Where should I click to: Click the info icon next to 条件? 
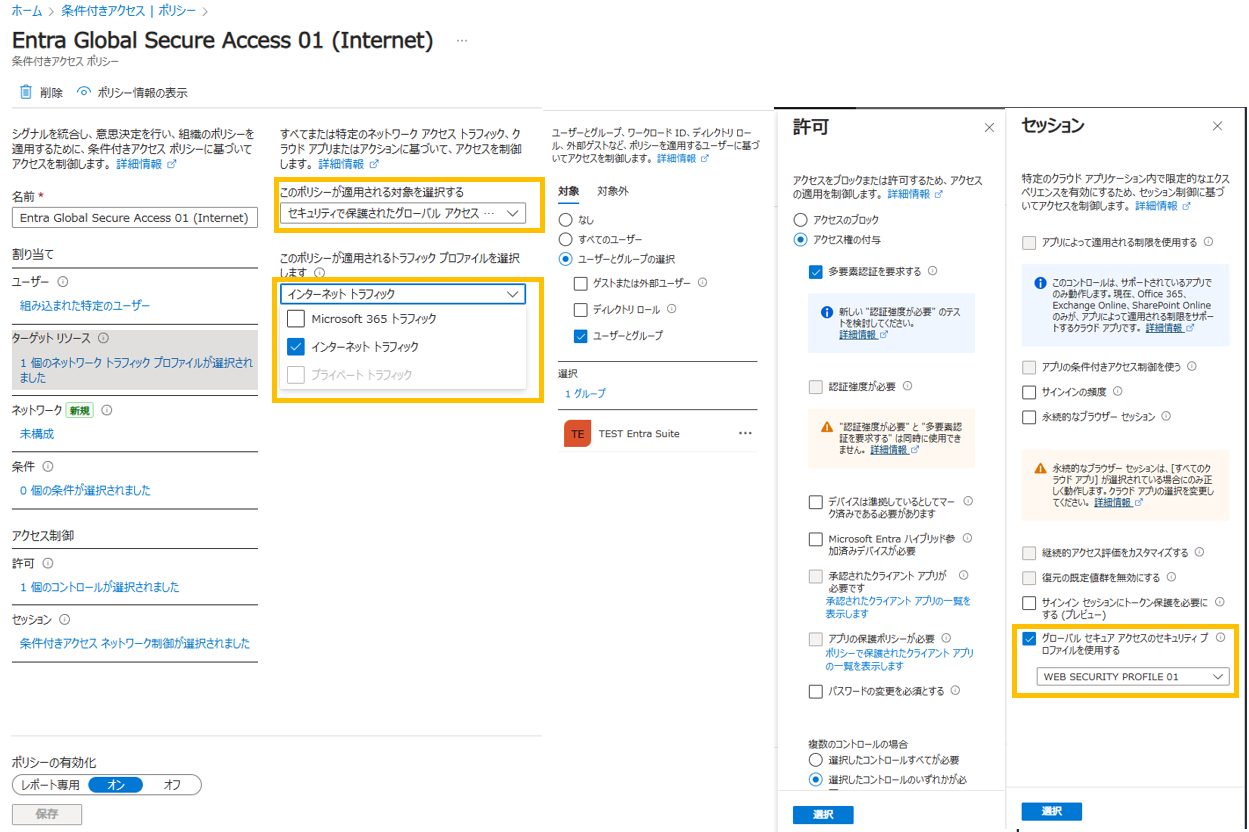(48, 467)
